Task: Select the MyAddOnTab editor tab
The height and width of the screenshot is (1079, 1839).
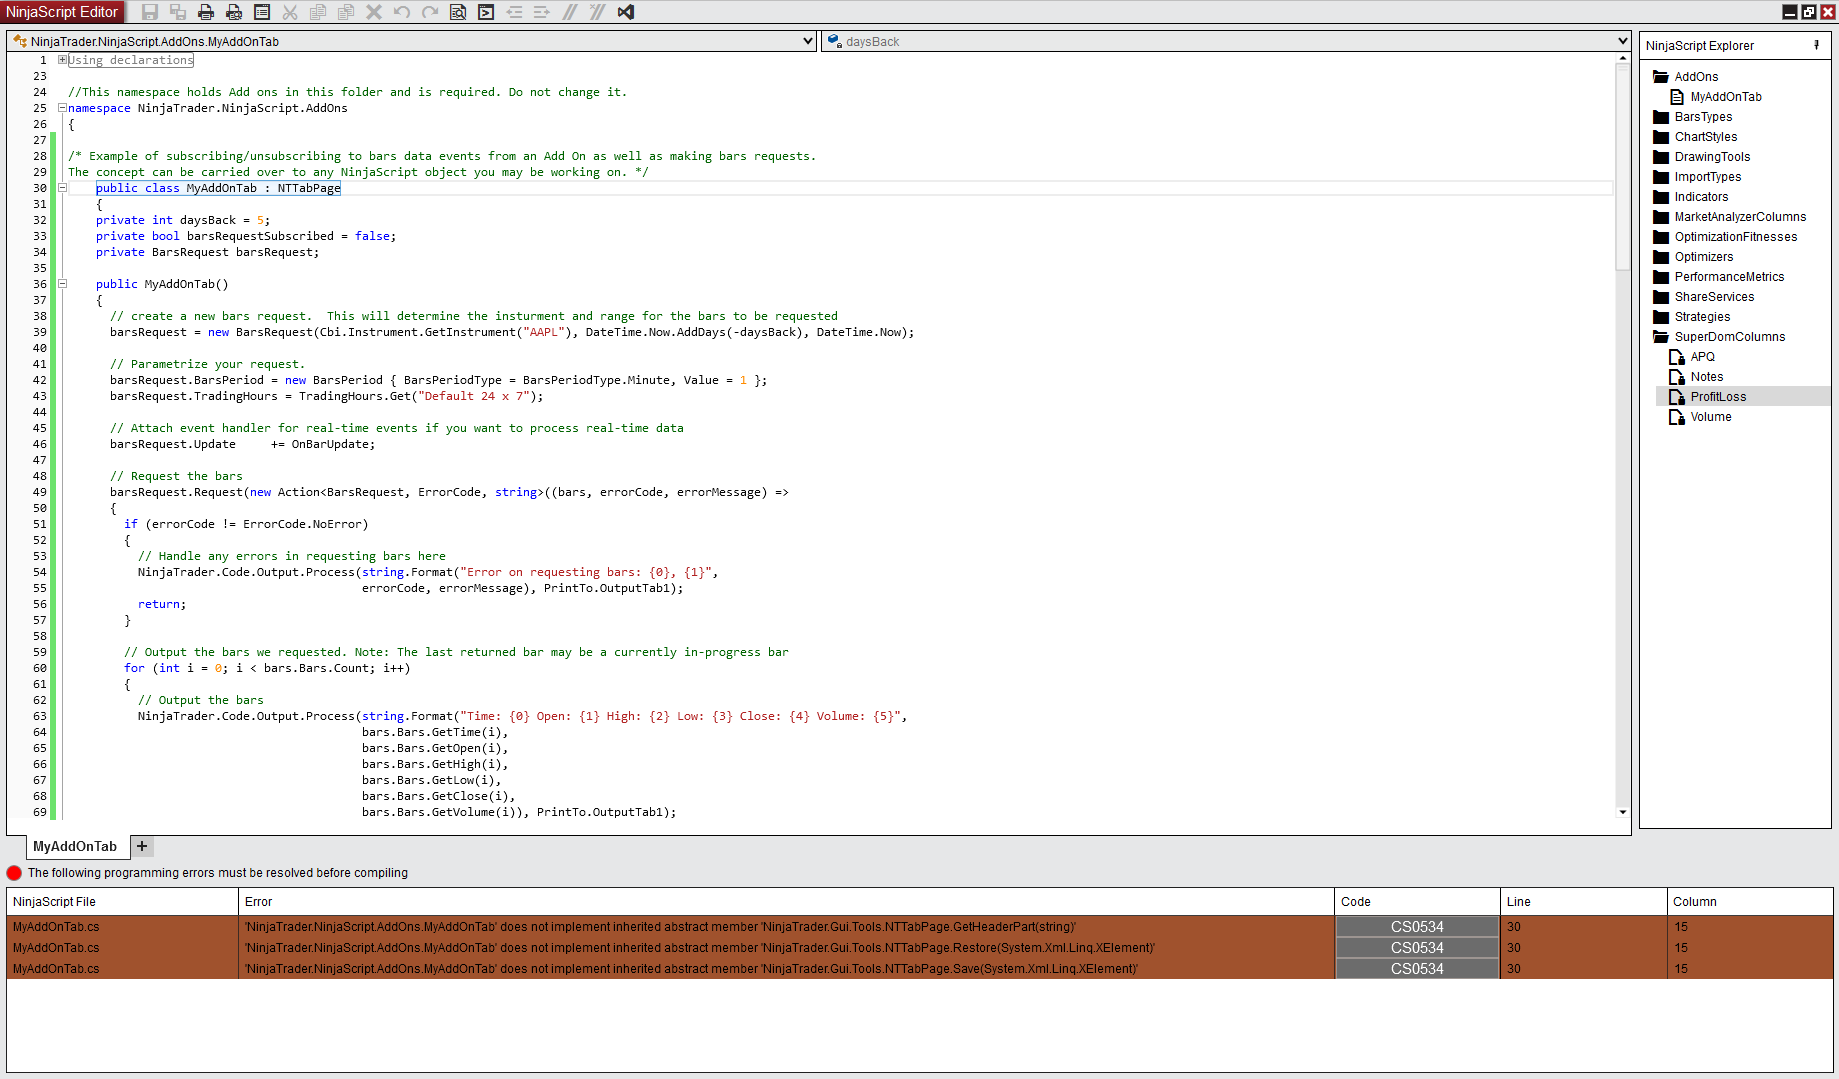Action: pyautogui.click(x=75, y=846)
